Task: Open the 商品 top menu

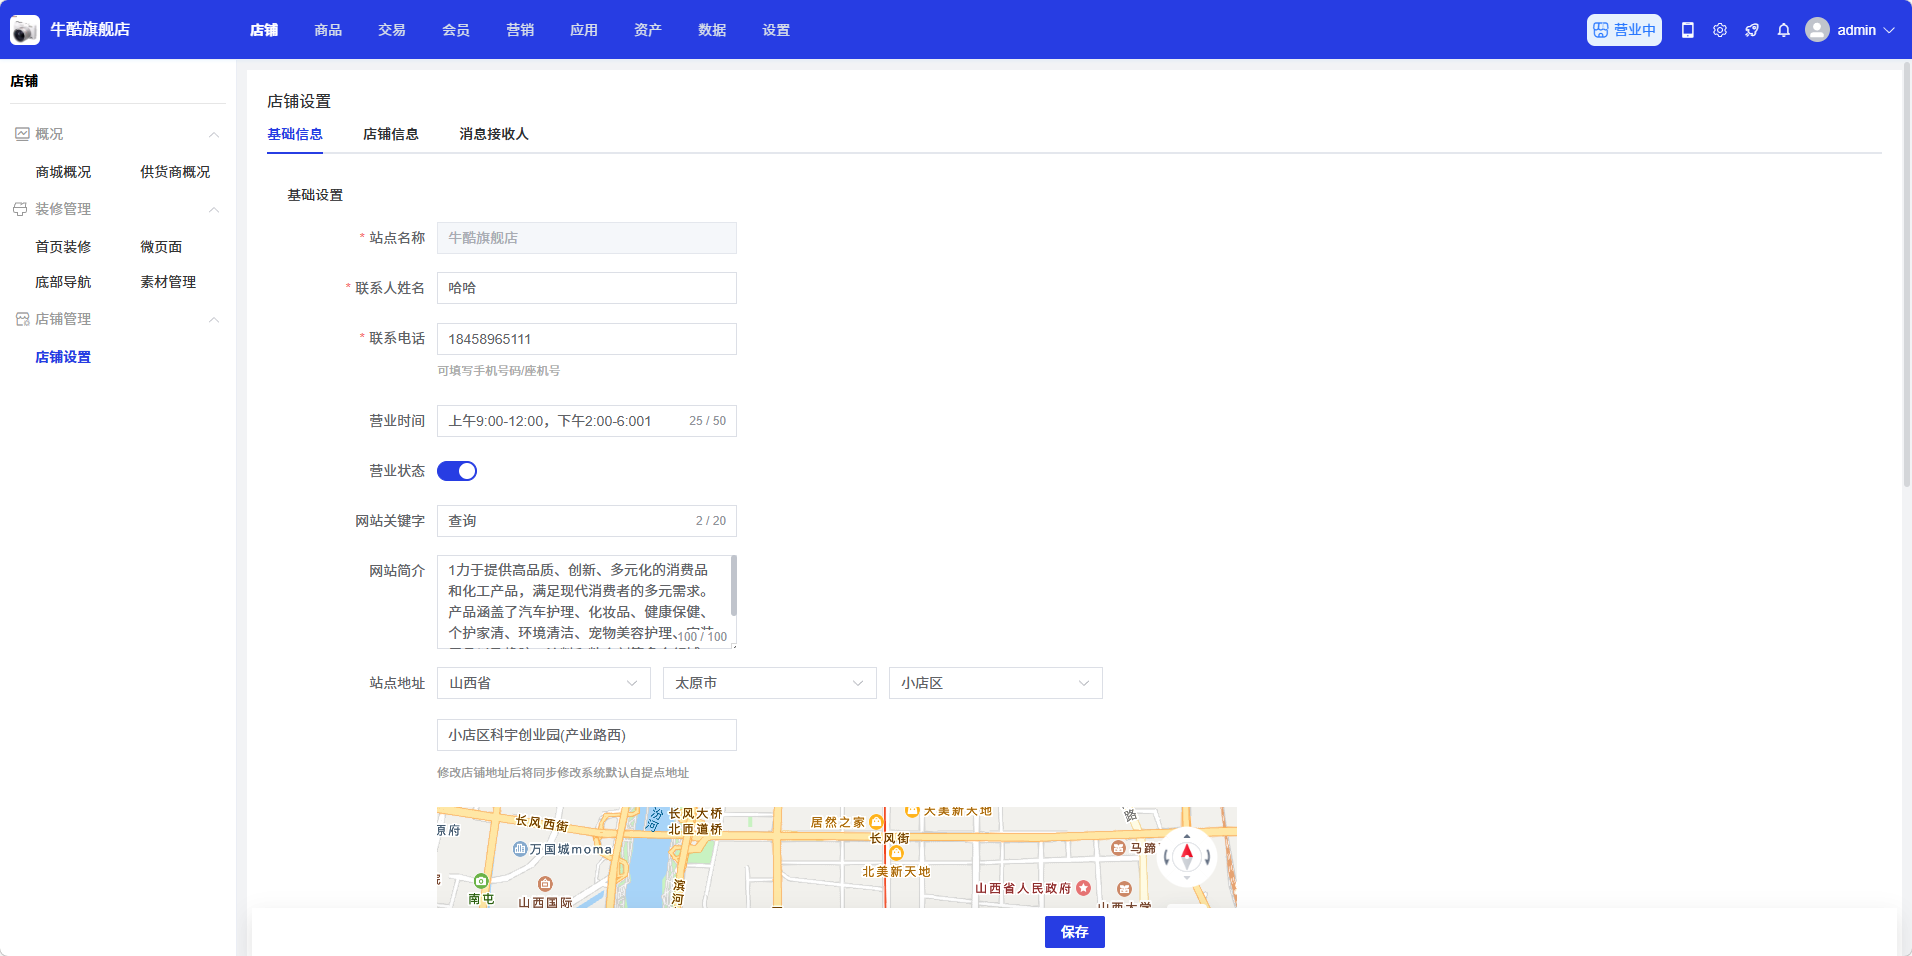Action: (328, 30)
